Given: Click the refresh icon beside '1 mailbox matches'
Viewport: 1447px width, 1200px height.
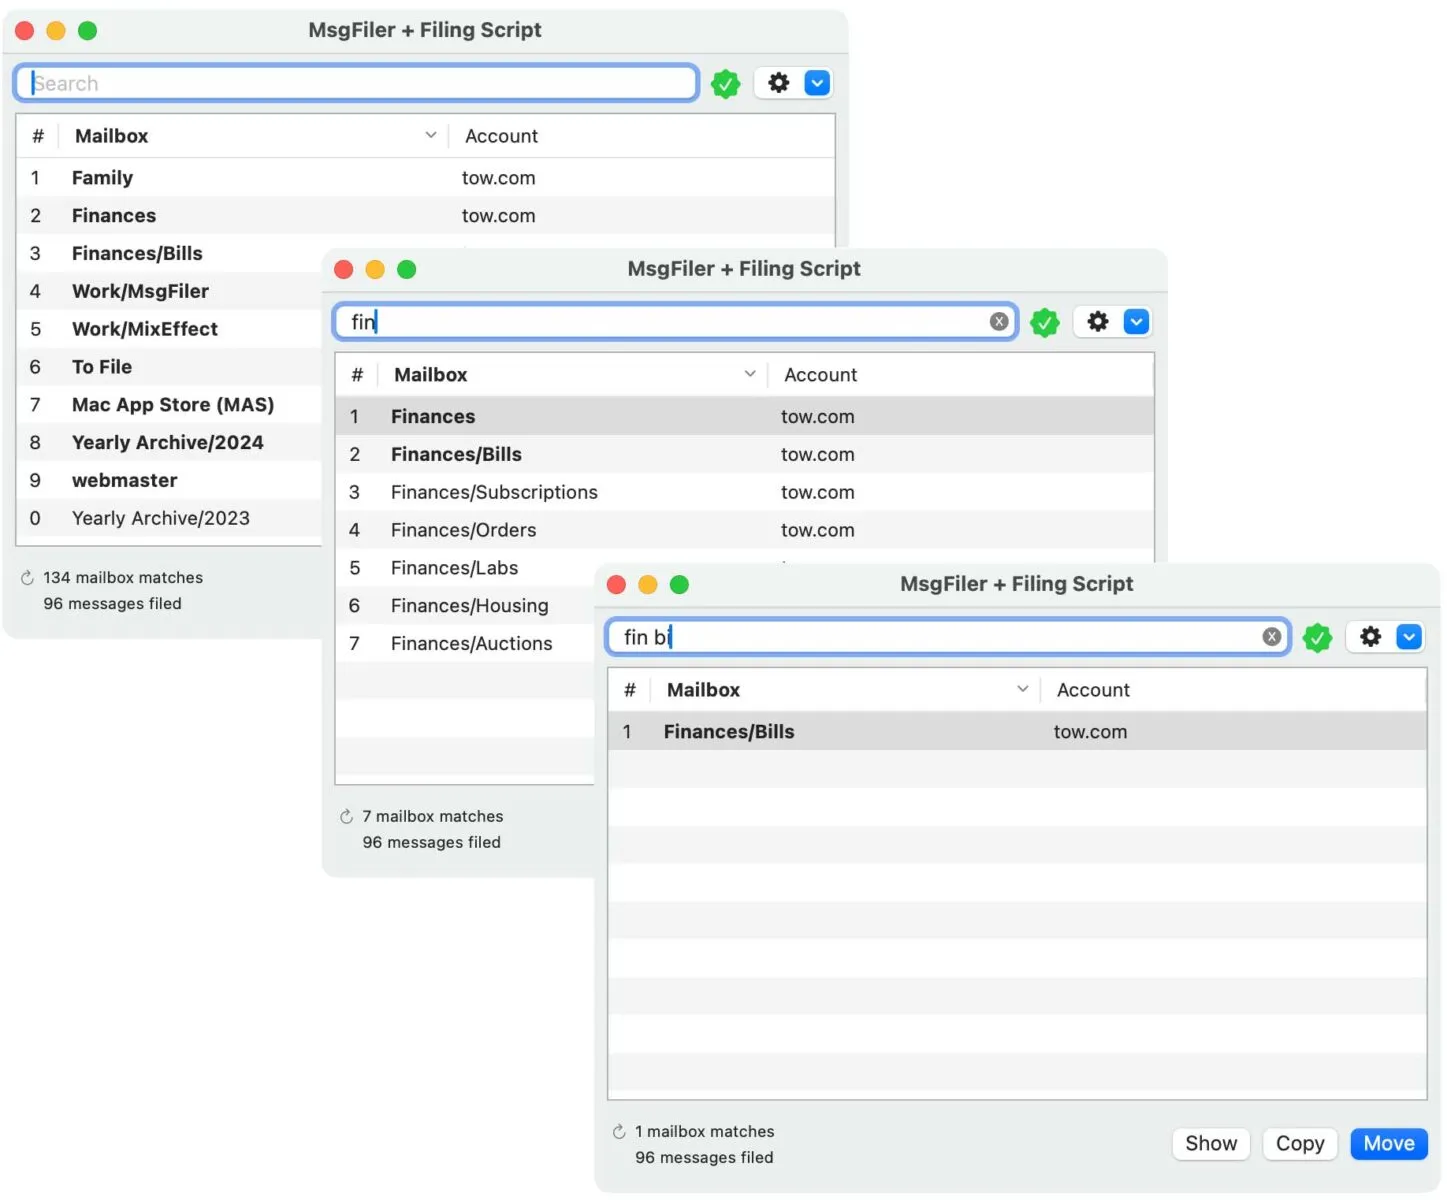Looking at the screenshot, I should click(x=619, y=1132).
